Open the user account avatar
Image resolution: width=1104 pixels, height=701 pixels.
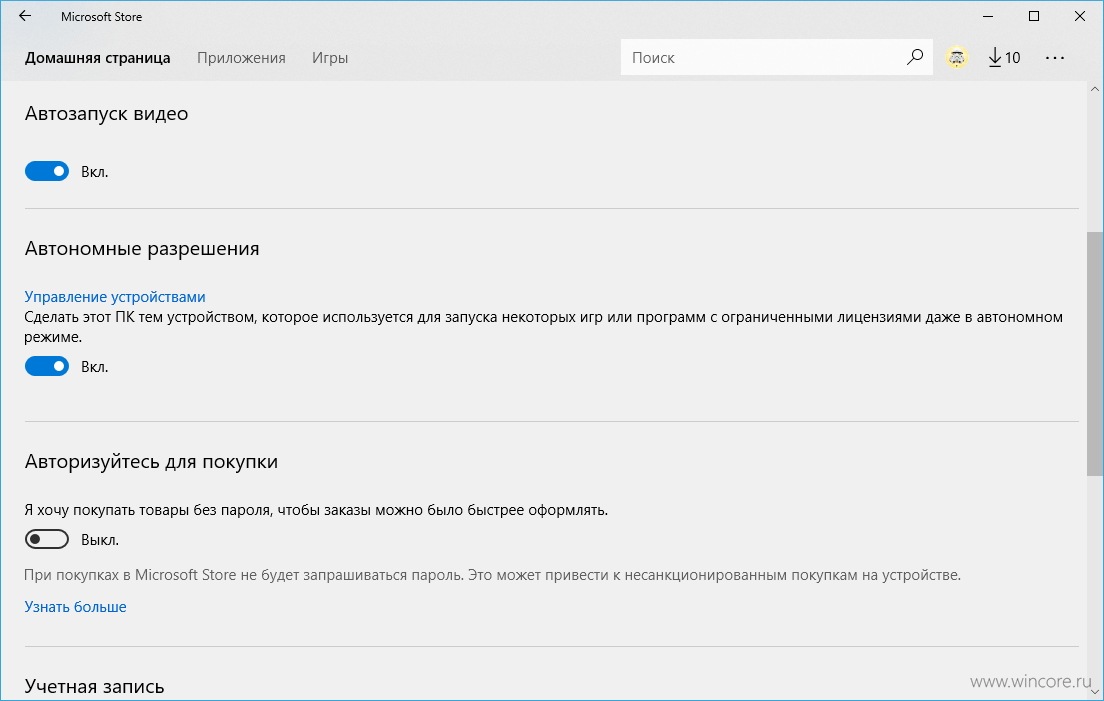pos(956,58)
